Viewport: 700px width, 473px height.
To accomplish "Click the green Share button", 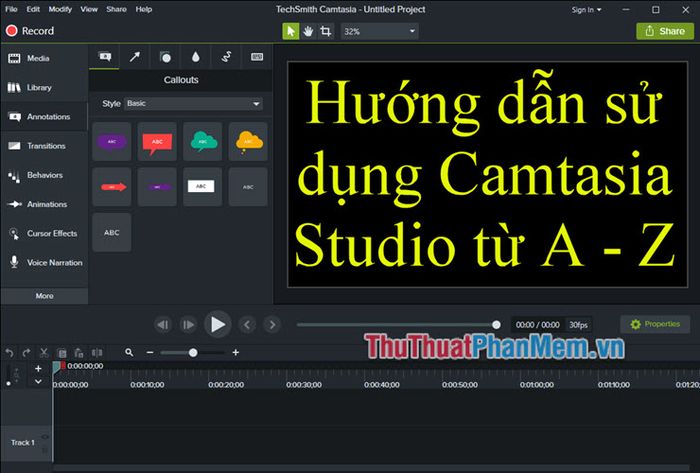I will (x=665, y=31).
